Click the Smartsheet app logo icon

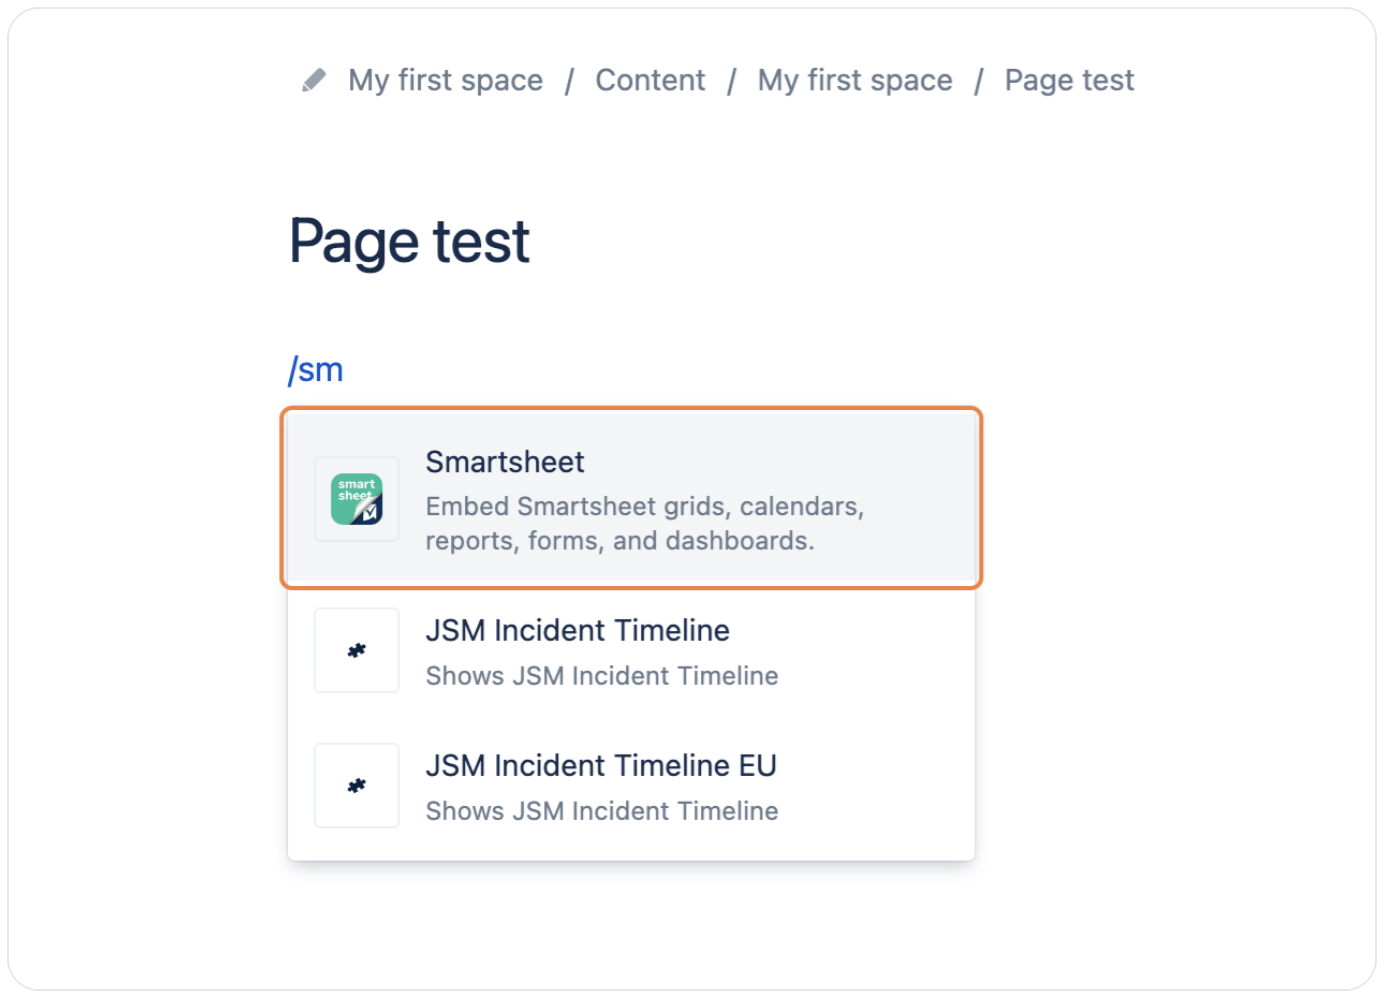(357, 499)
